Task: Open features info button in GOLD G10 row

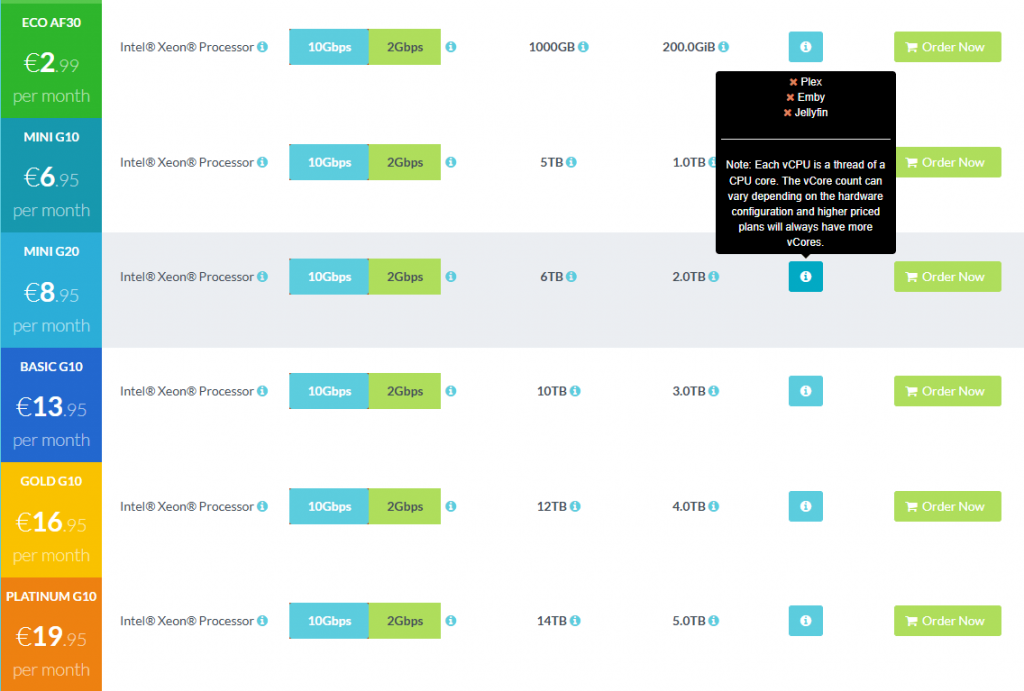Action: click(x=805, y=506)
